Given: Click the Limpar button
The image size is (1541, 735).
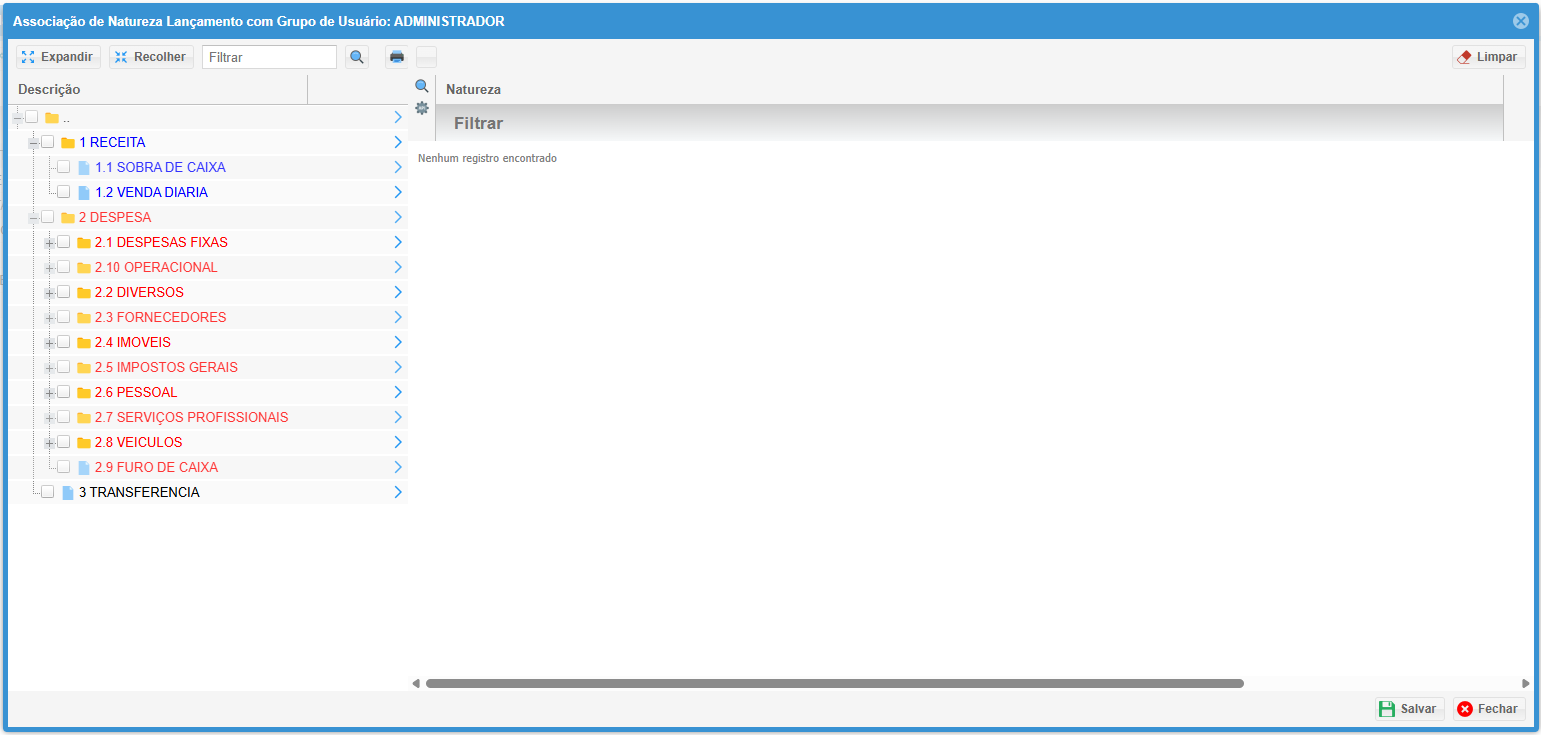Looking at the screenshot, I should coord(1488,57).
